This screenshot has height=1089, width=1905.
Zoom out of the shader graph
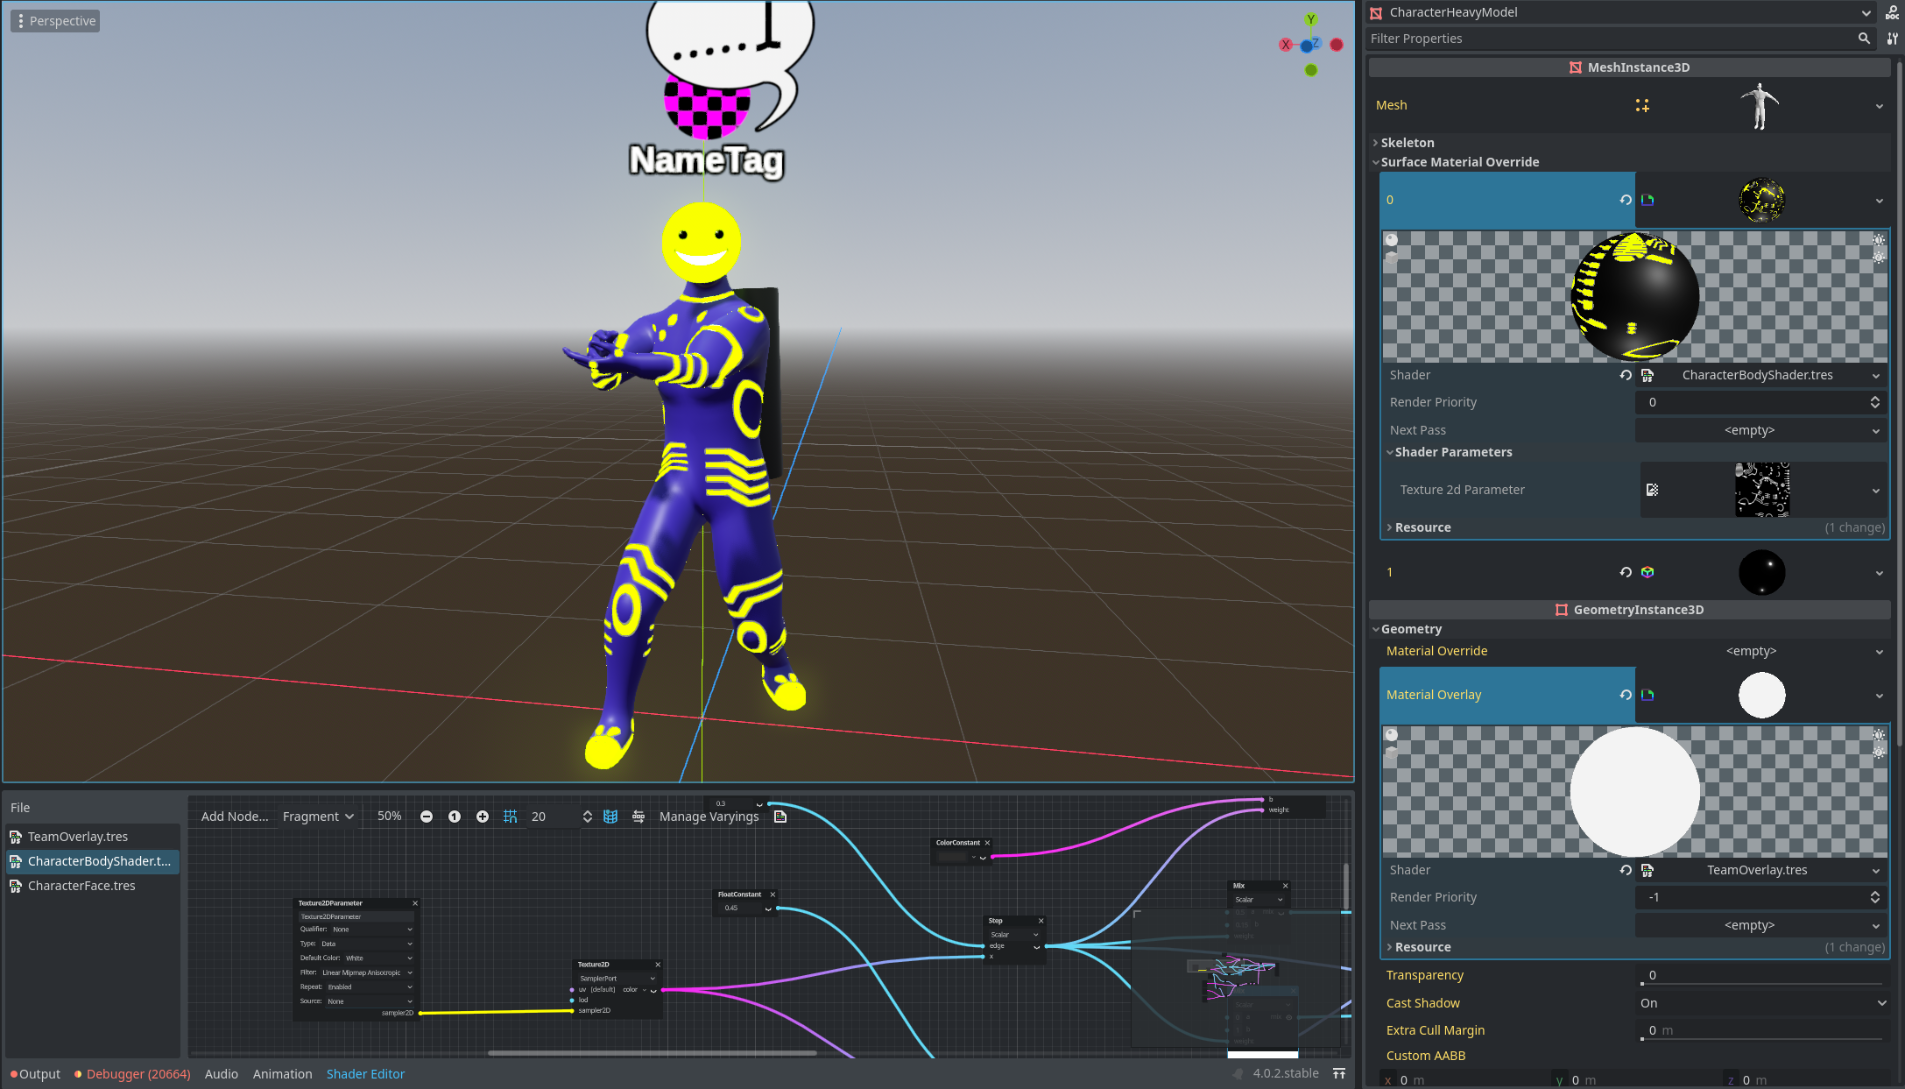coord(427,816)
